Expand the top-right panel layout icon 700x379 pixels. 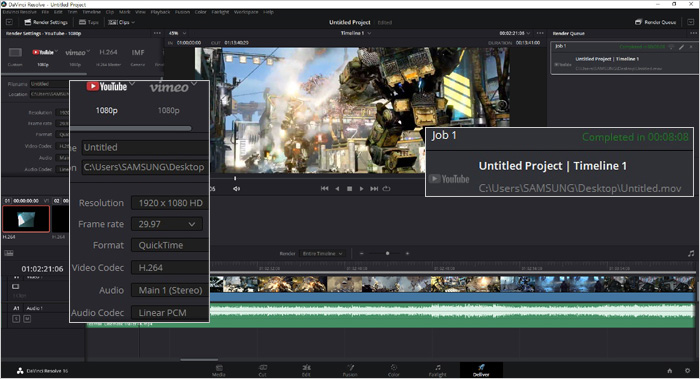tap(690, 22)
